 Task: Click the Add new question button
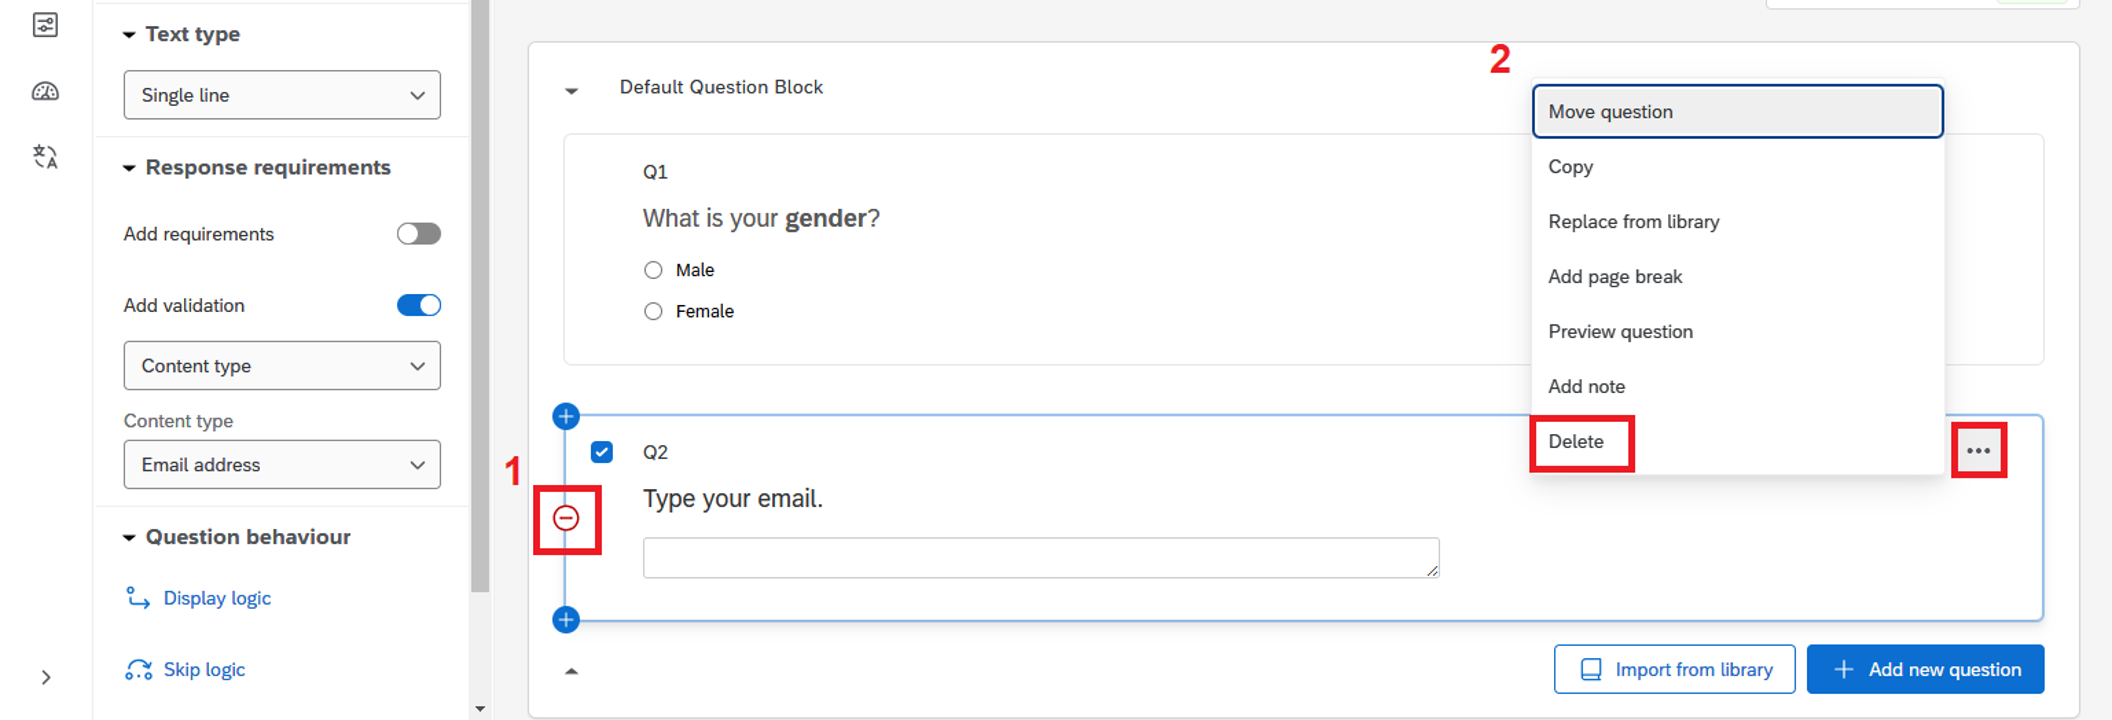pyautogui.click(x=1925, y=669)
